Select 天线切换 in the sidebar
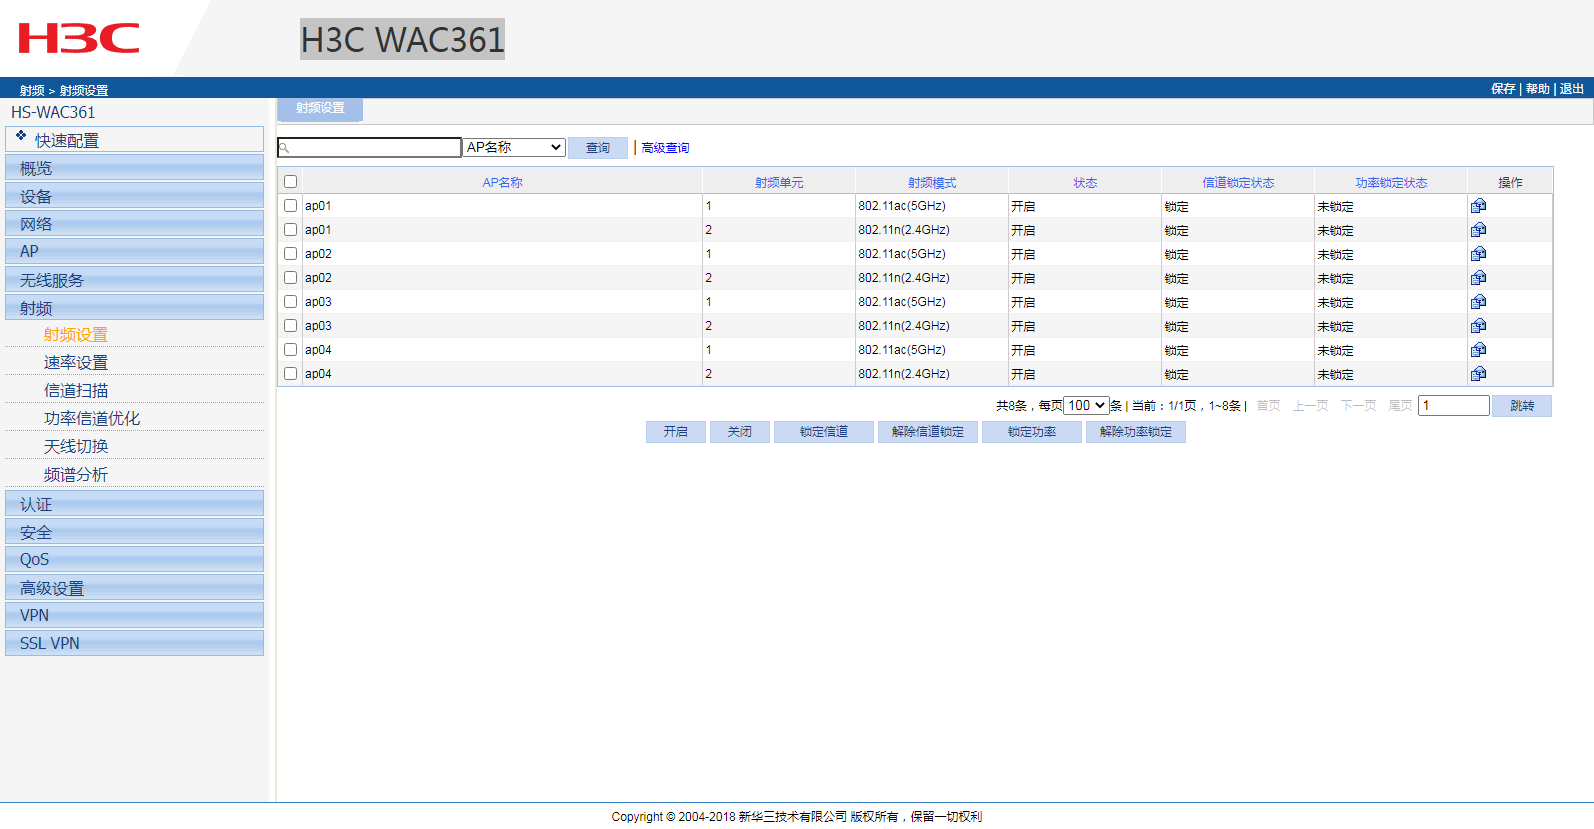The height and width of the screenshot is (829, 1594). pyautogui.click(x=75, y=447)
